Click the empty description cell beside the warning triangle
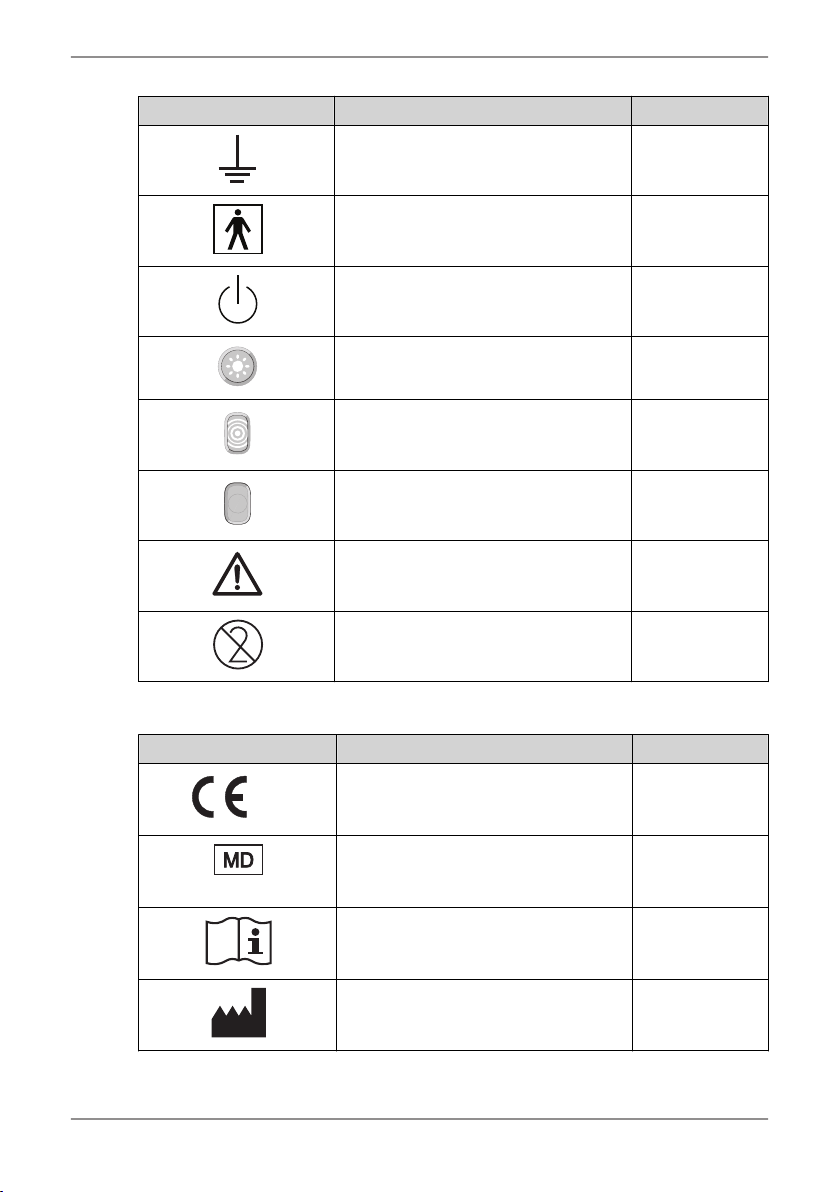 tap(483, 575)
